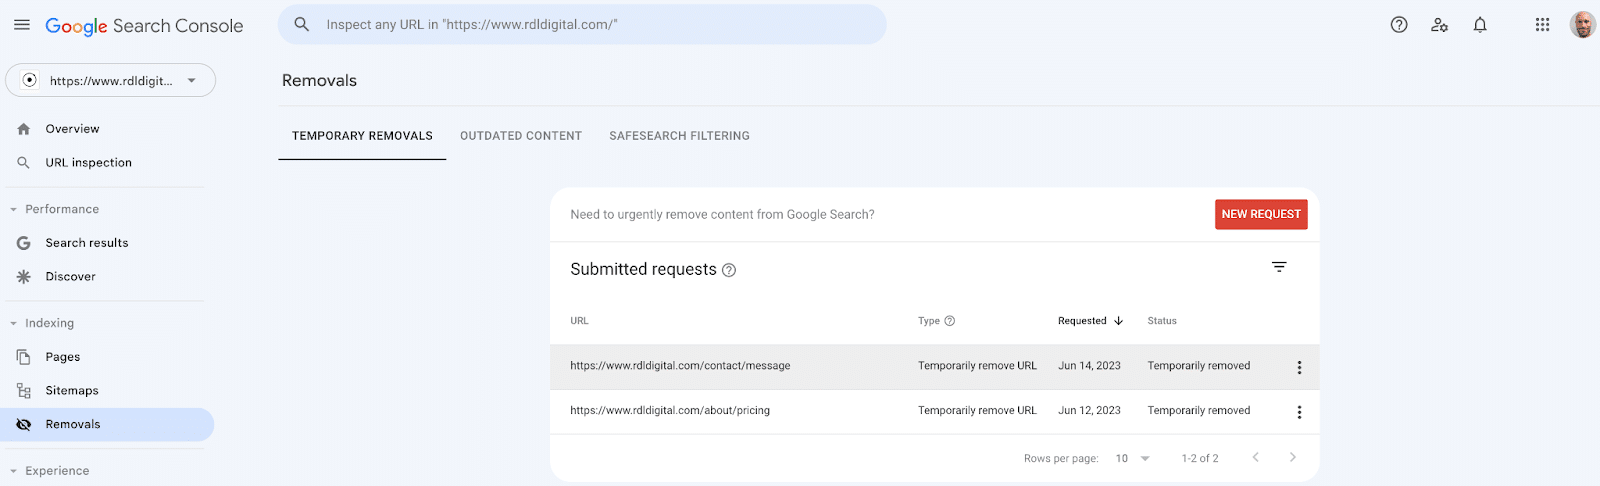Open the notifications bell
This screenshot has height=486, width=1600.
click(1480, 25)
